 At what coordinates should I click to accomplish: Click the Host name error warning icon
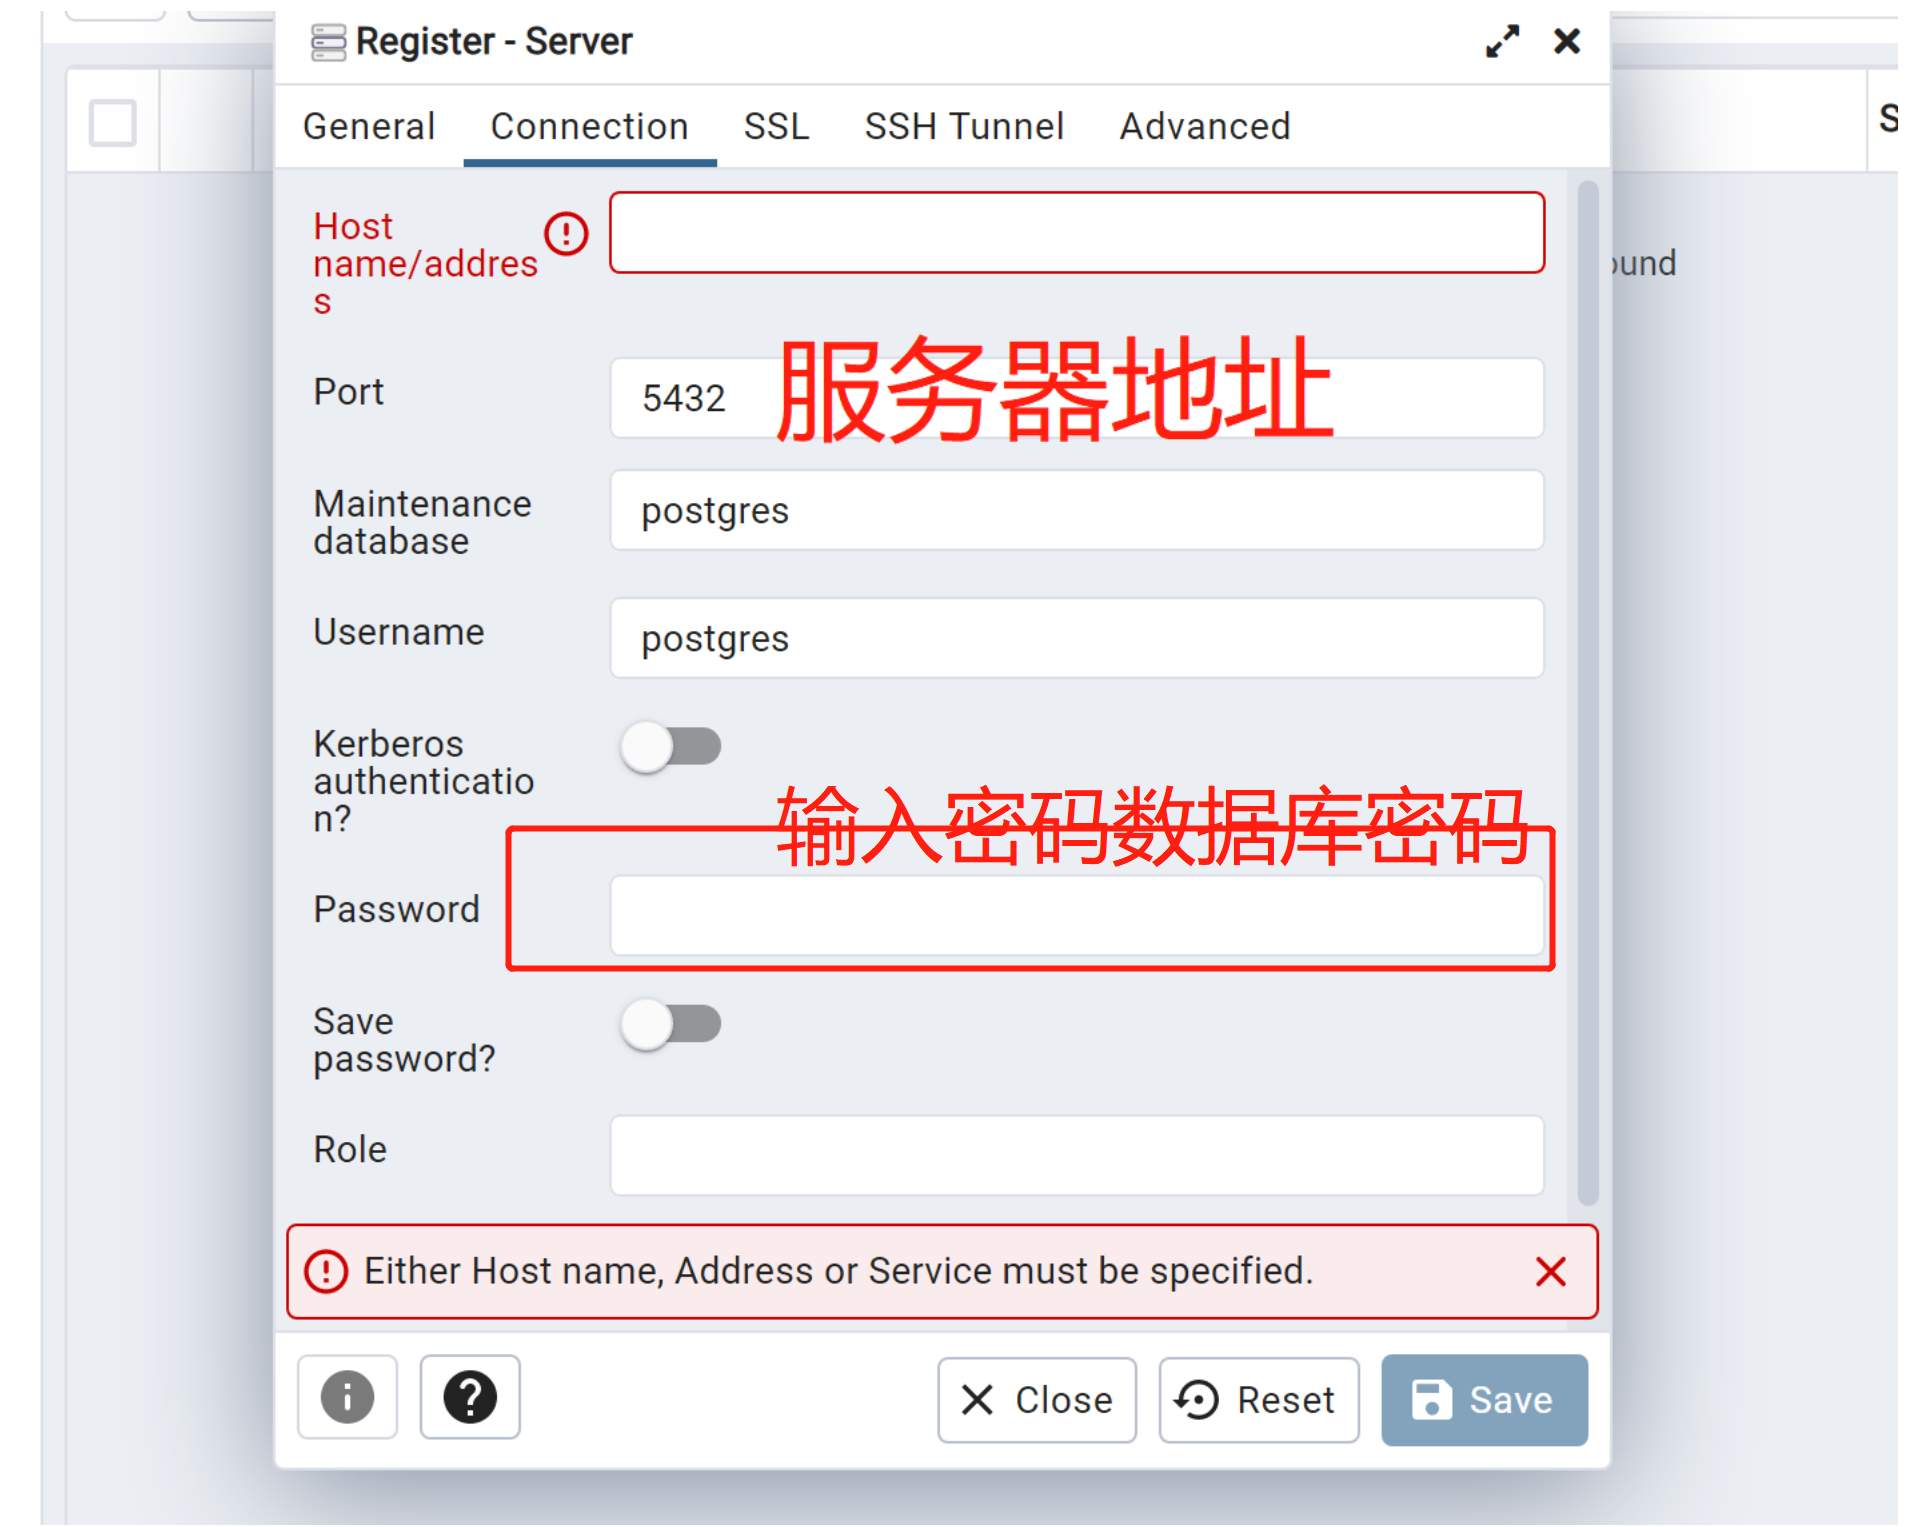pos(566,234)
